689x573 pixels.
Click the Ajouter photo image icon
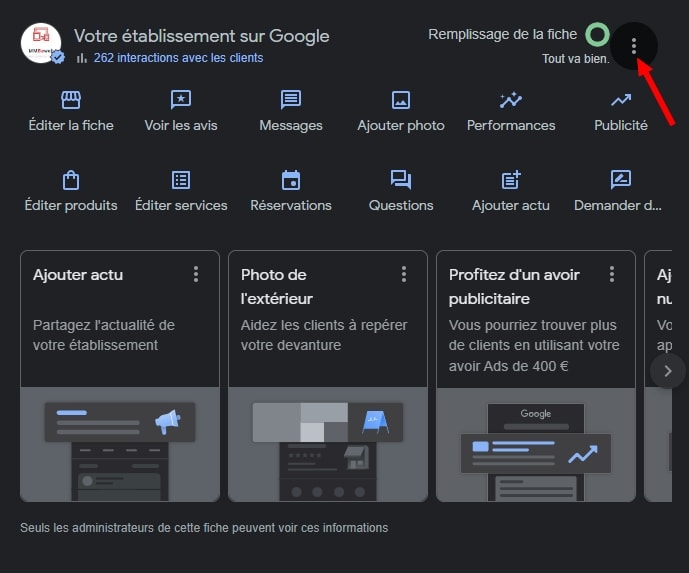coord(401,100)
